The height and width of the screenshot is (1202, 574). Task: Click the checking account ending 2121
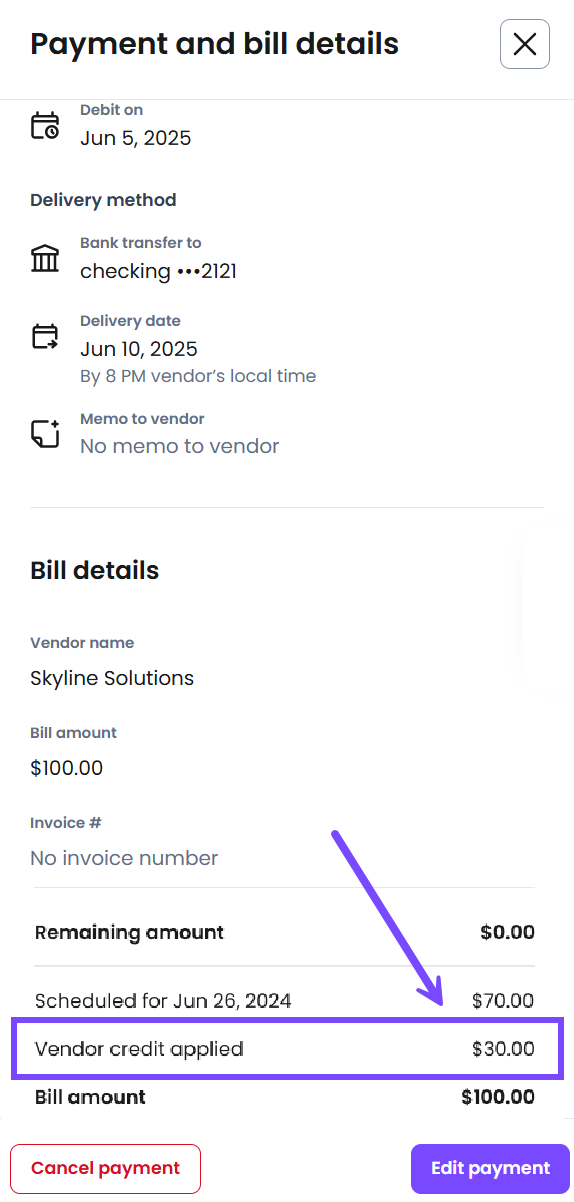coord(158,271)
